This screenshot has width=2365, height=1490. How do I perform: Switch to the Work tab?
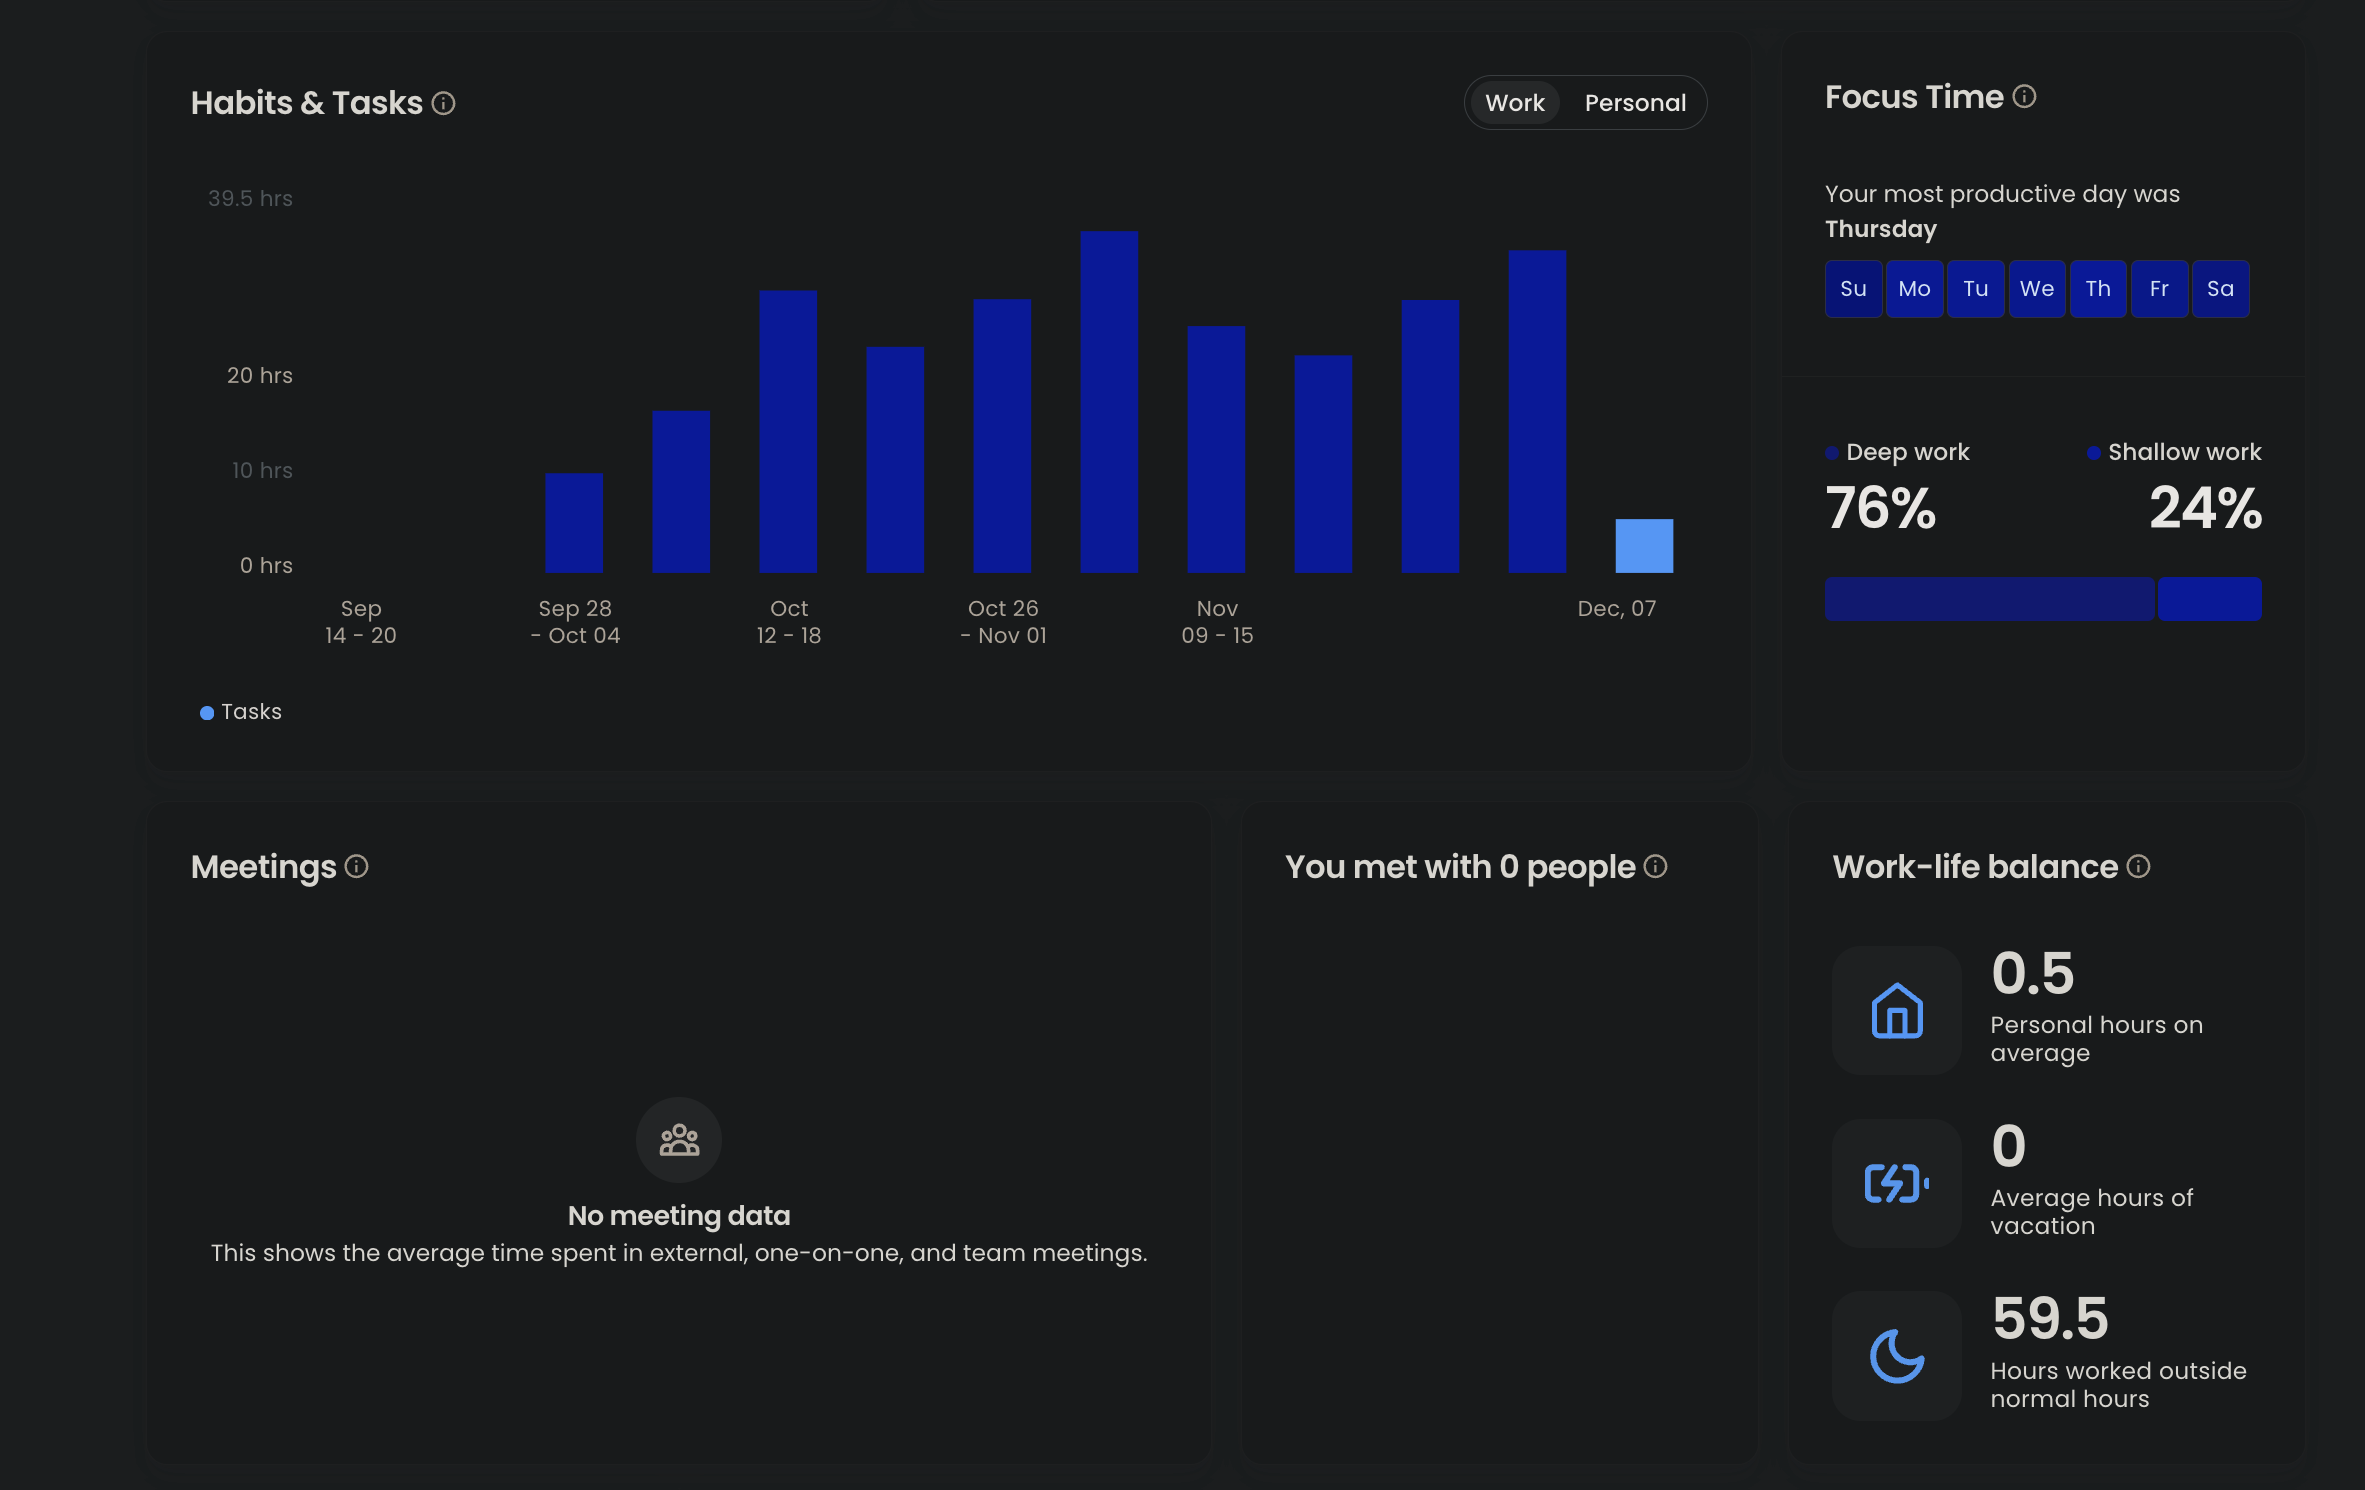(x=1514, y=103)
